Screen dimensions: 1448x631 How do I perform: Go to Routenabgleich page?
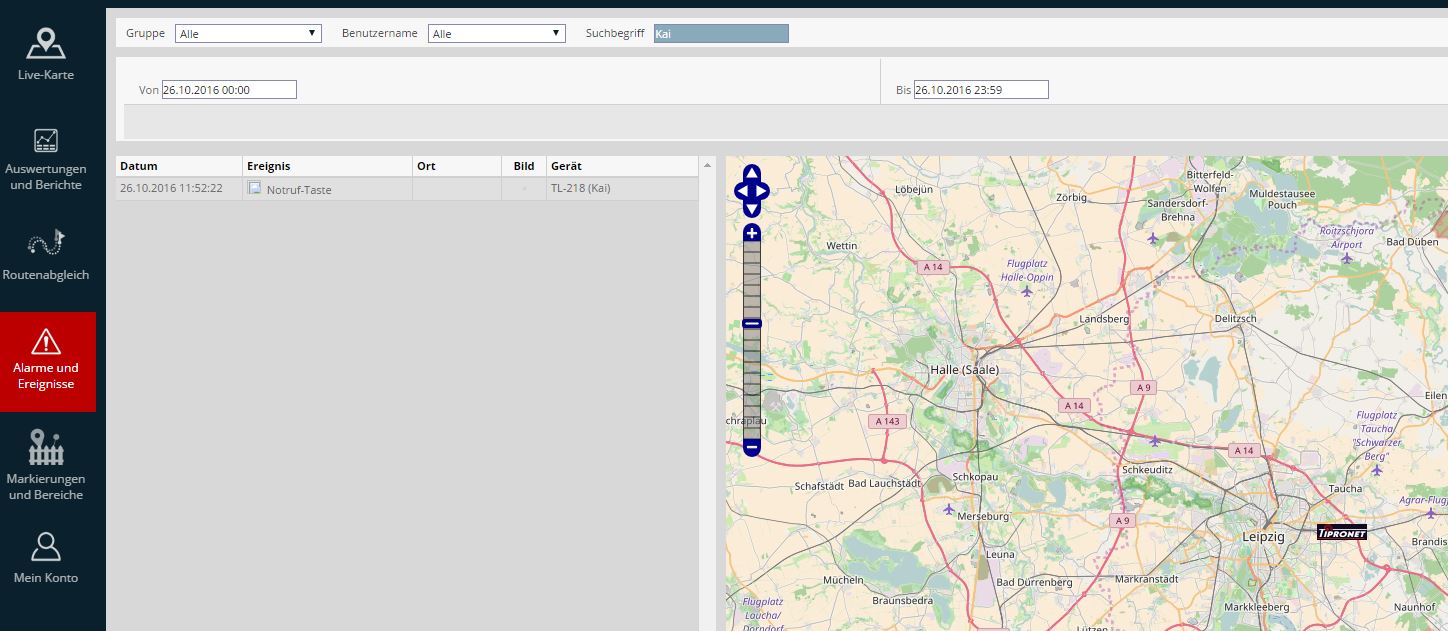46,255
